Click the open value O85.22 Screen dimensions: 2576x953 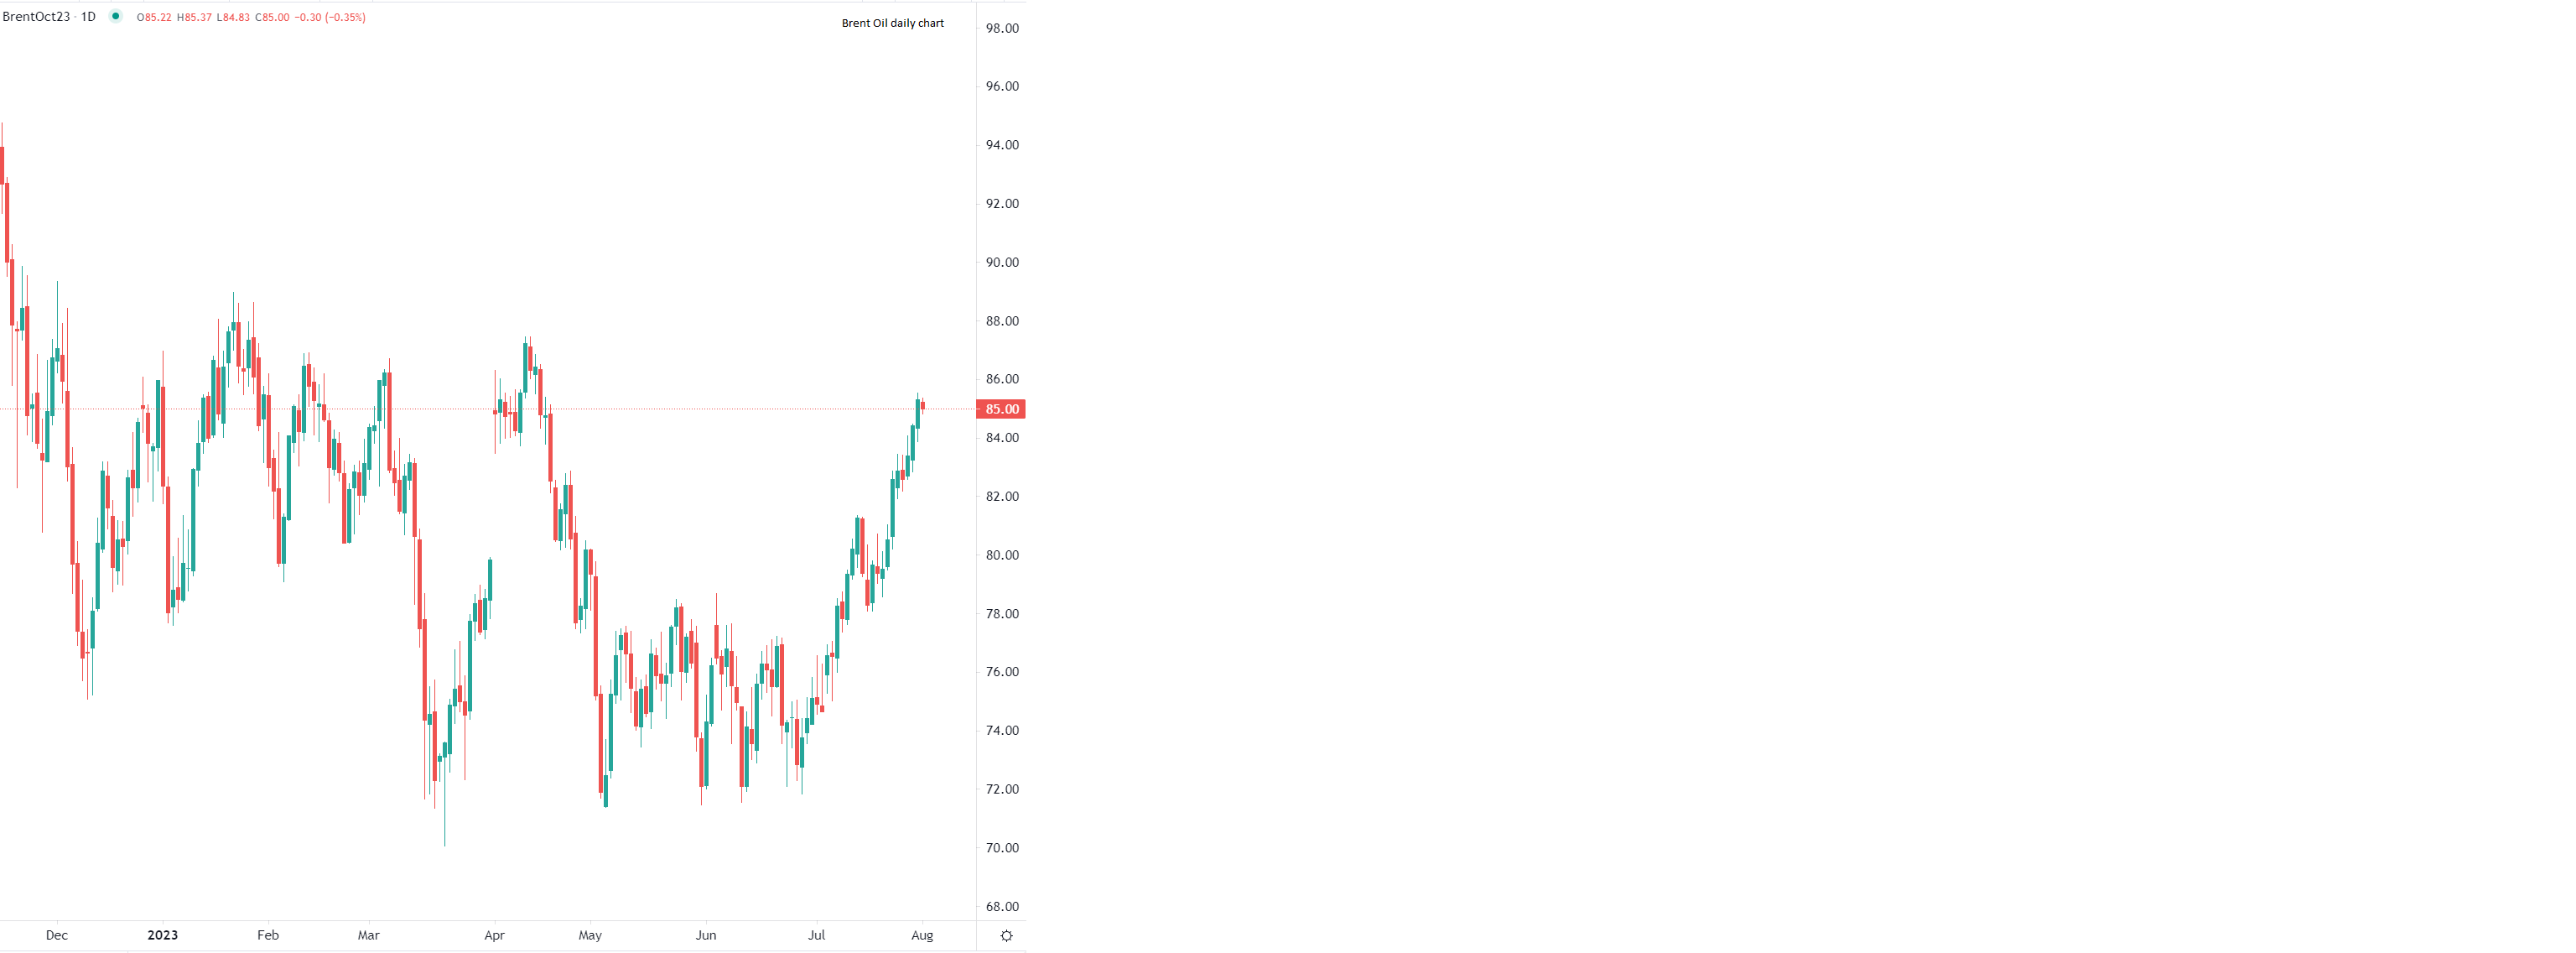154,18
